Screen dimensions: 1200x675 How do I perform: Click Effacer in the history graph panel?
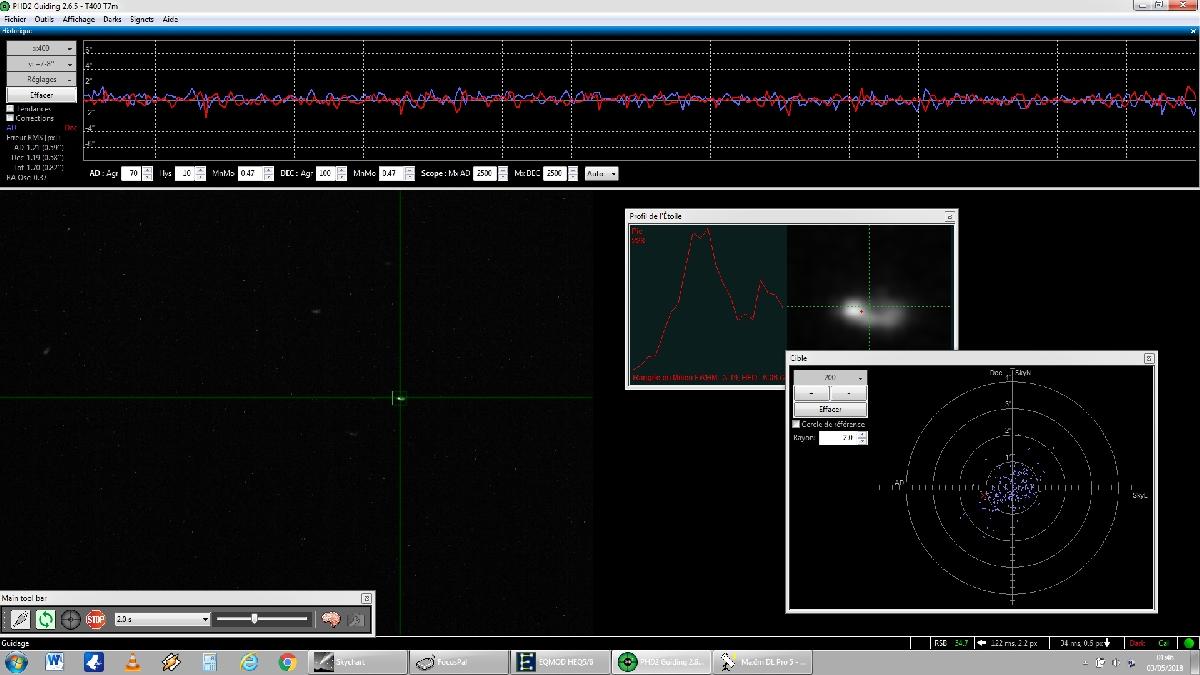pyautogui.click(x=41, y=95)
